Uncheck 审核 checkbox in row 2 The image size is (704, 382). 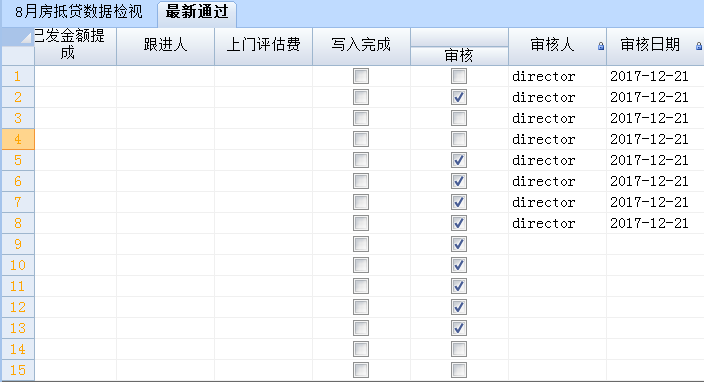point(459,97)
